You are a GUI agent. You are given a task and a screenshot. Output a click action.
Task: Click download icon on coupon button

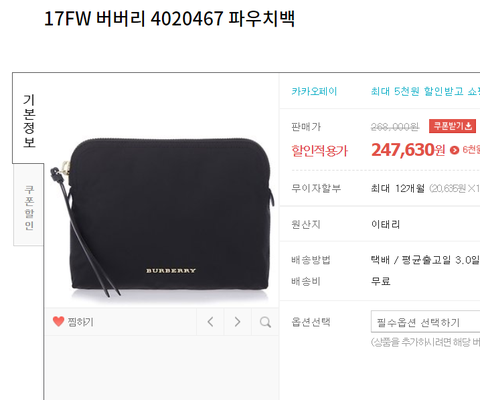pos(469,126)
